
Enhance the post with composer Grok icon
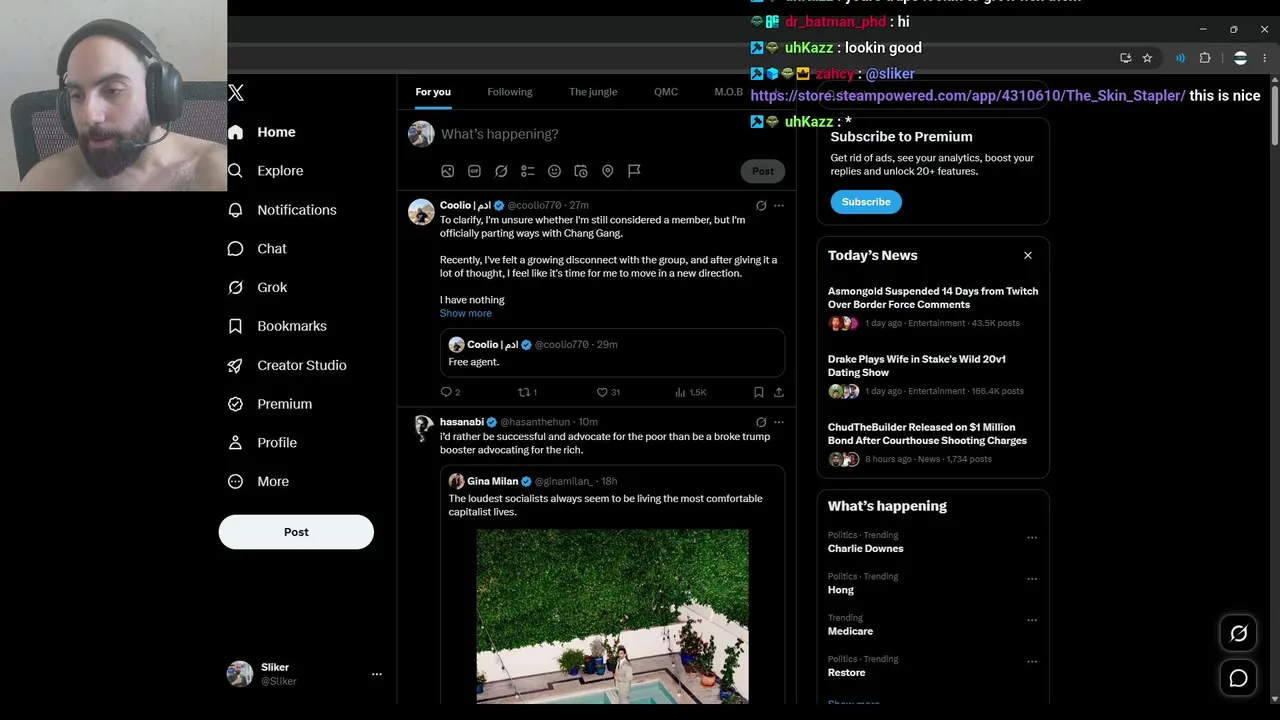point(501,171)
